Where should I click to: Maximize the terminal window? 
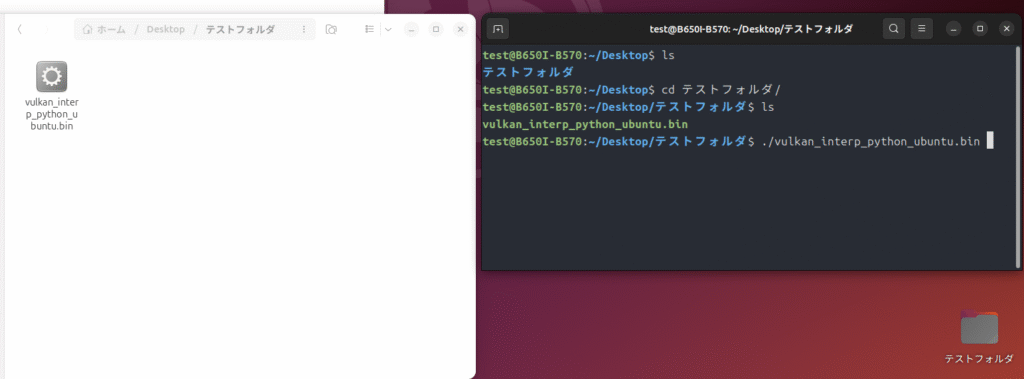(x=980, y=29)
